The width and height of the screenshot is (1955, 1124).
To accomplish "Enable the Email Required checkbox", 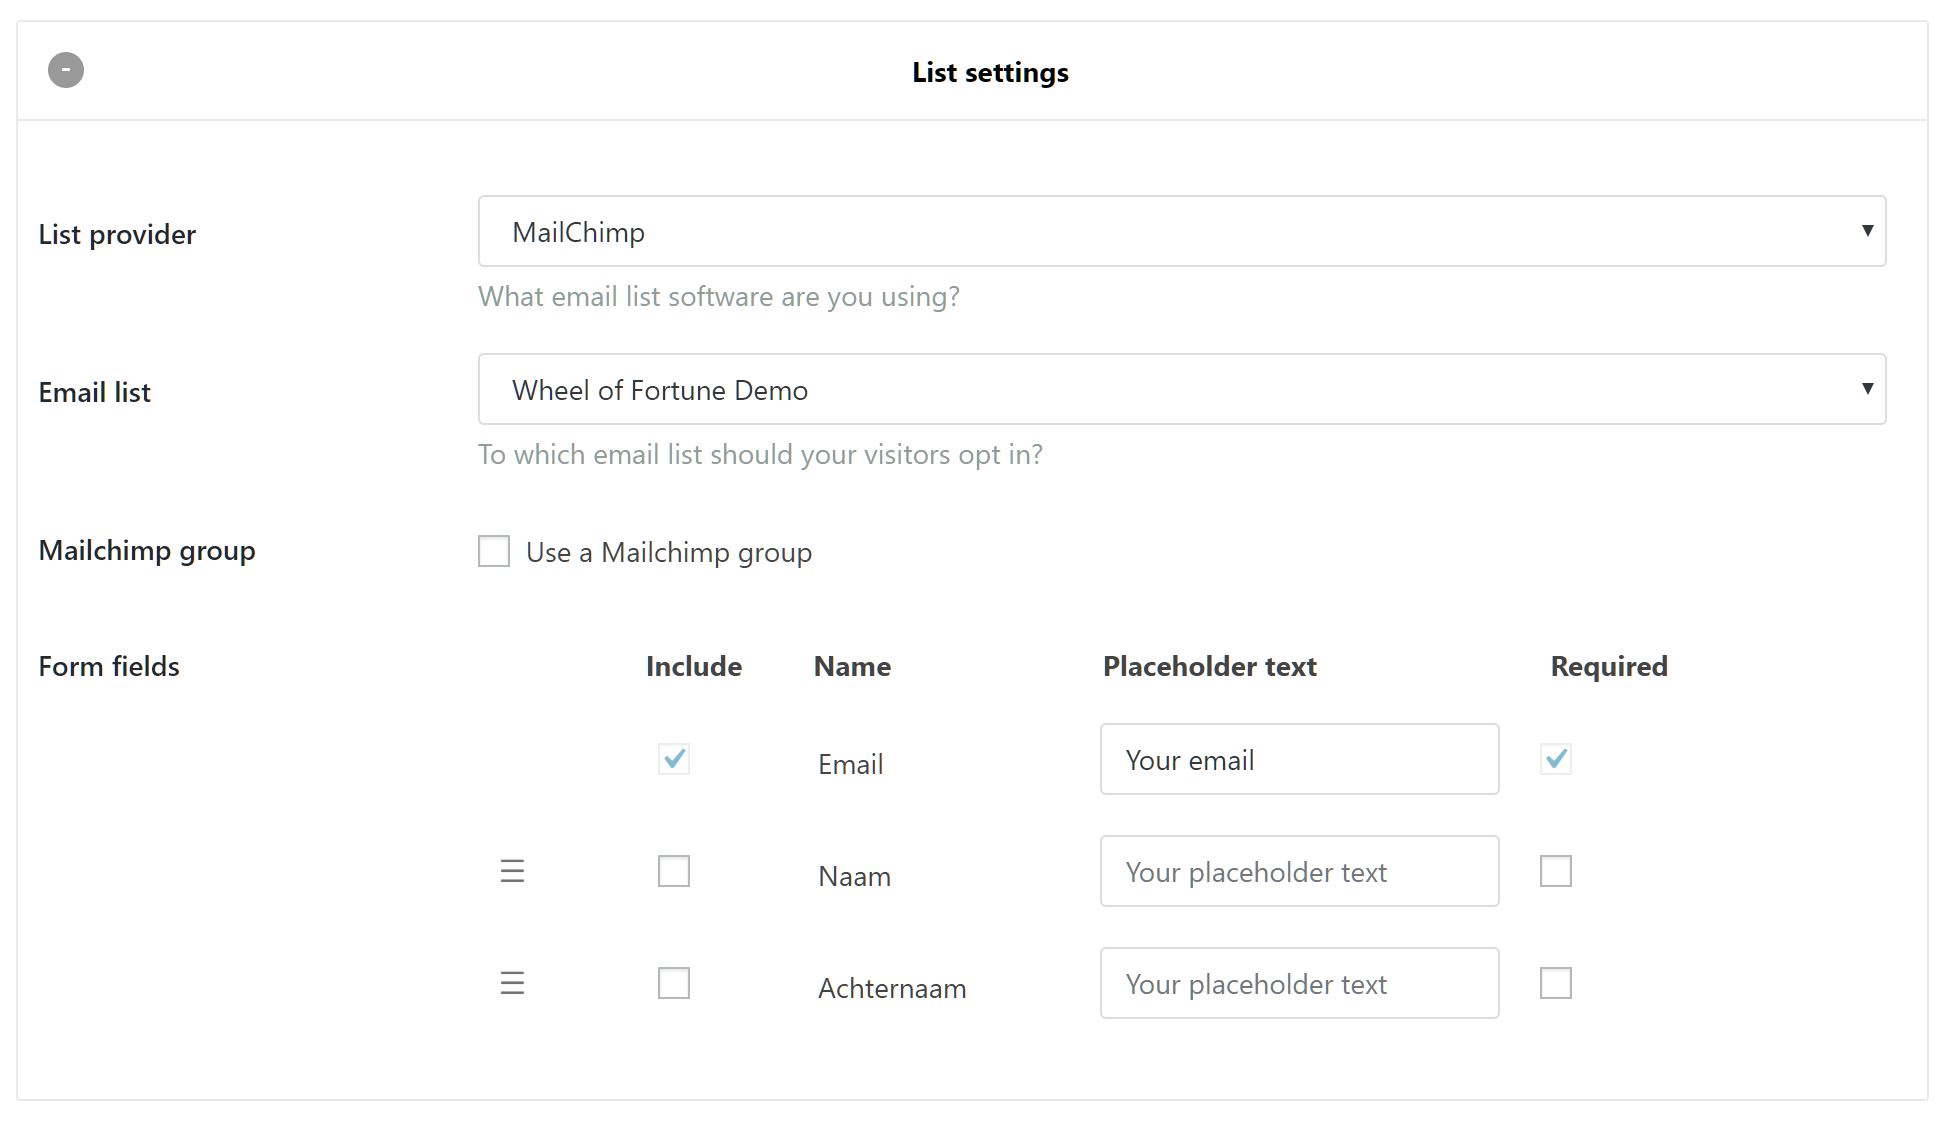I will (x=1555, y=757).
